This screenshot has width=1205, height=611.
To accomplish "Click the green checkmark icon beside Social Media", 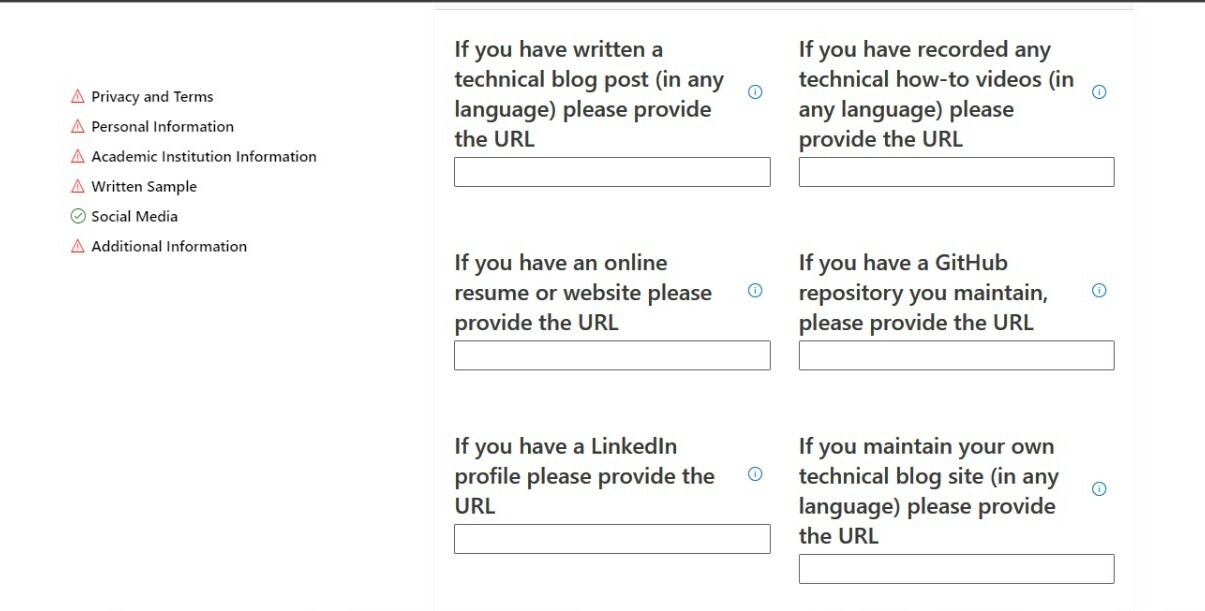I will pos(78,216).
